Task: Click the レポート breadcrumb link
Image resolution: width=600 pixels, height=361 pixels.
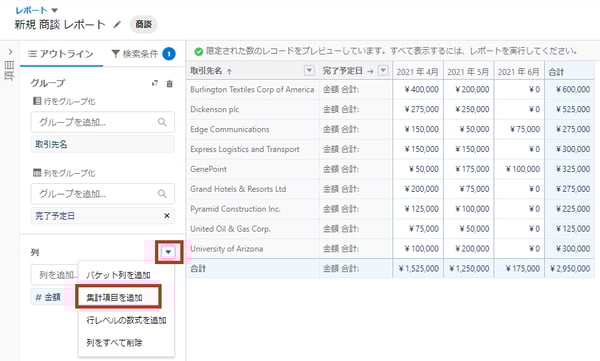Action: [x=31, y=10]
